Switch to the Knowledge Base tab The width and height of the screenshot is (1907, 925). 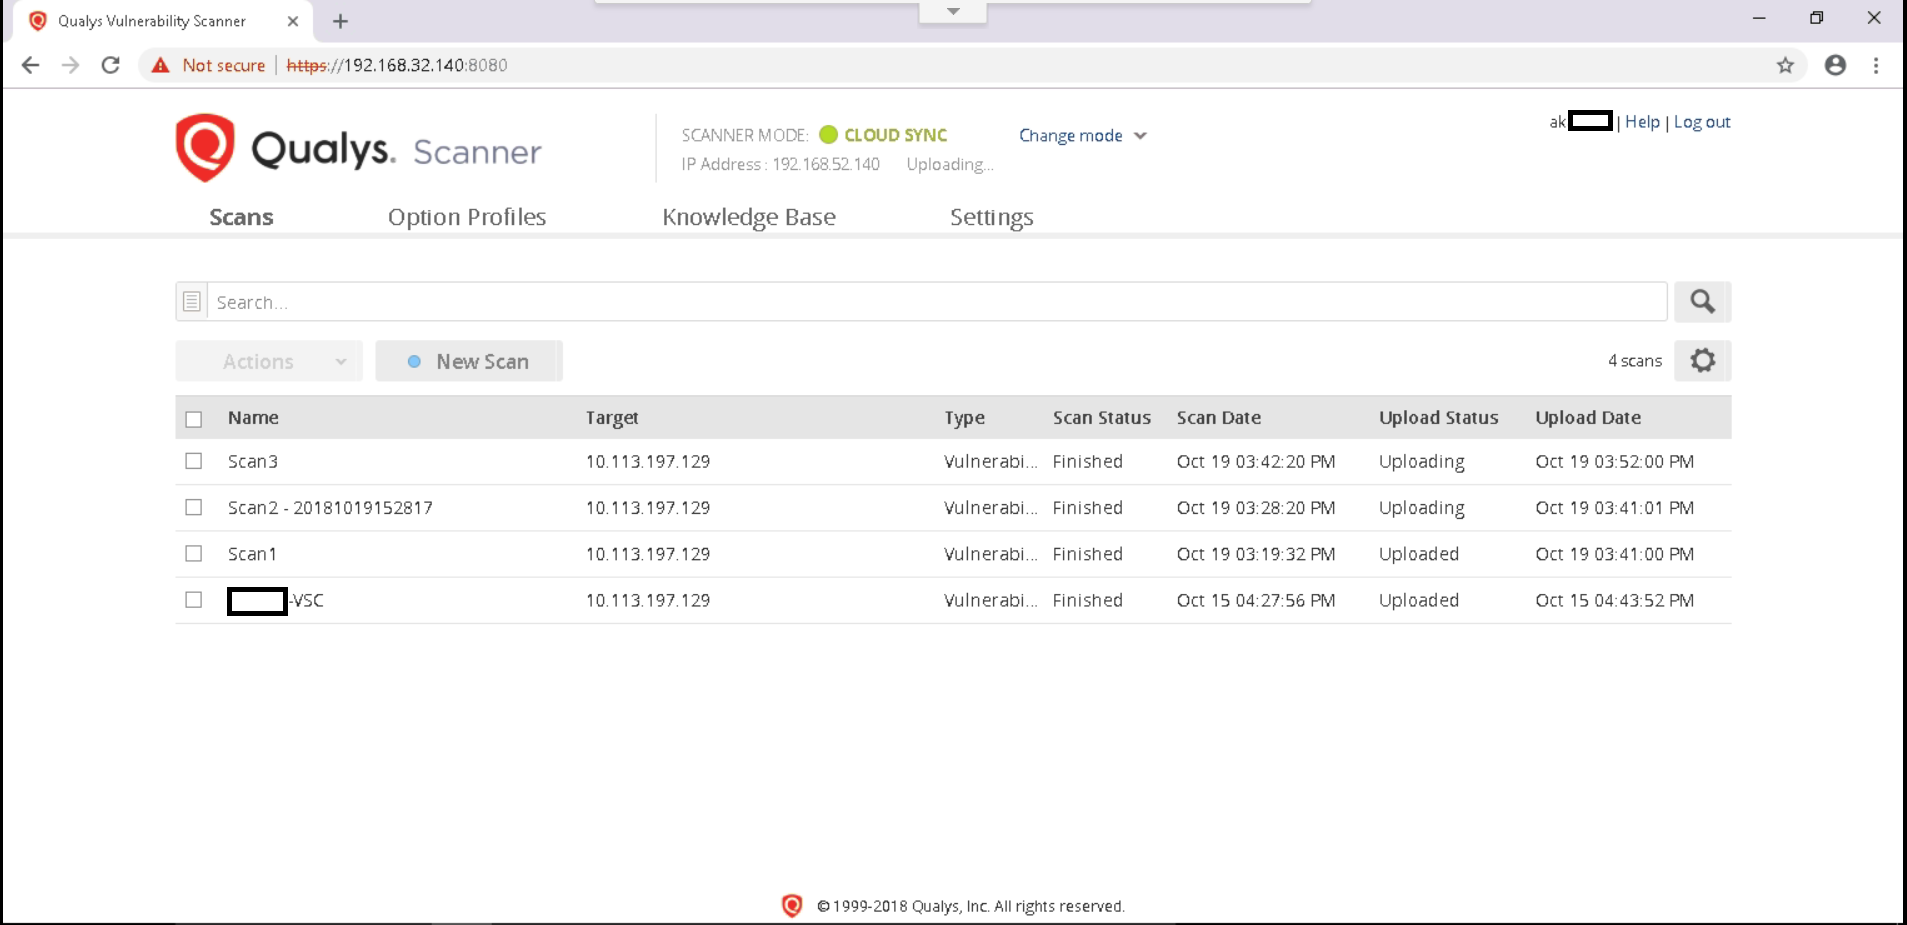click(749, 217)
